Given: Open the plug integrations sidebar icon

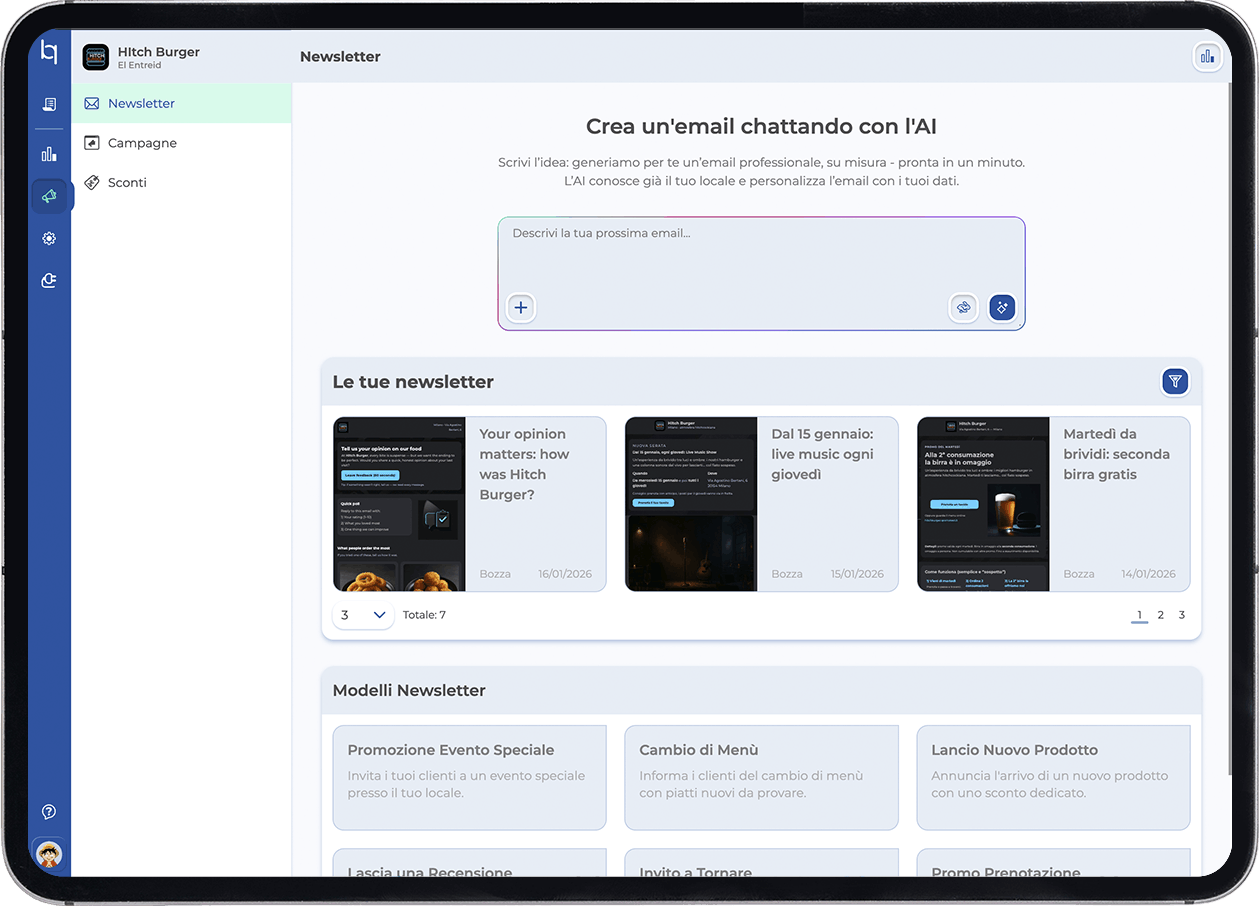Looking at the screenshot, I should point(49,281).
